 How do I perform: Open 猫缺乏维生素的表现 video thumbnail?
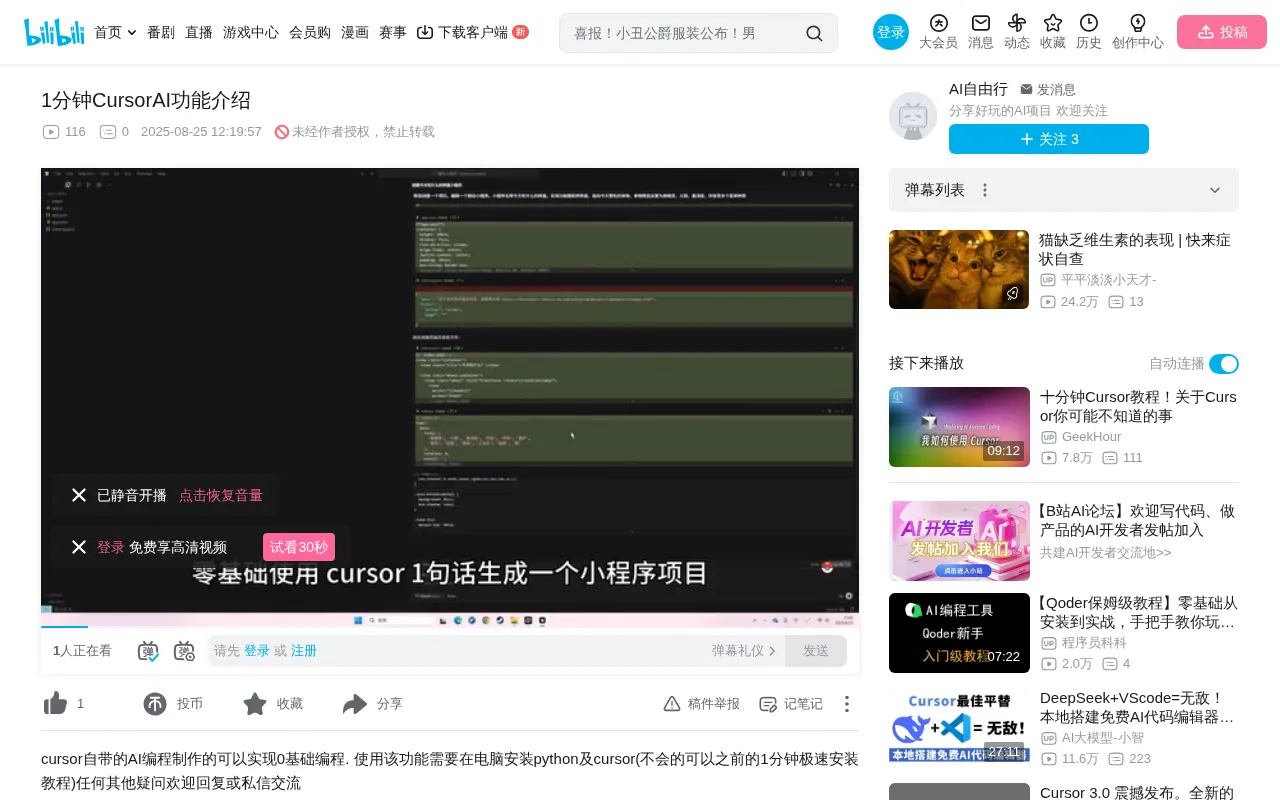pos(959,269)
